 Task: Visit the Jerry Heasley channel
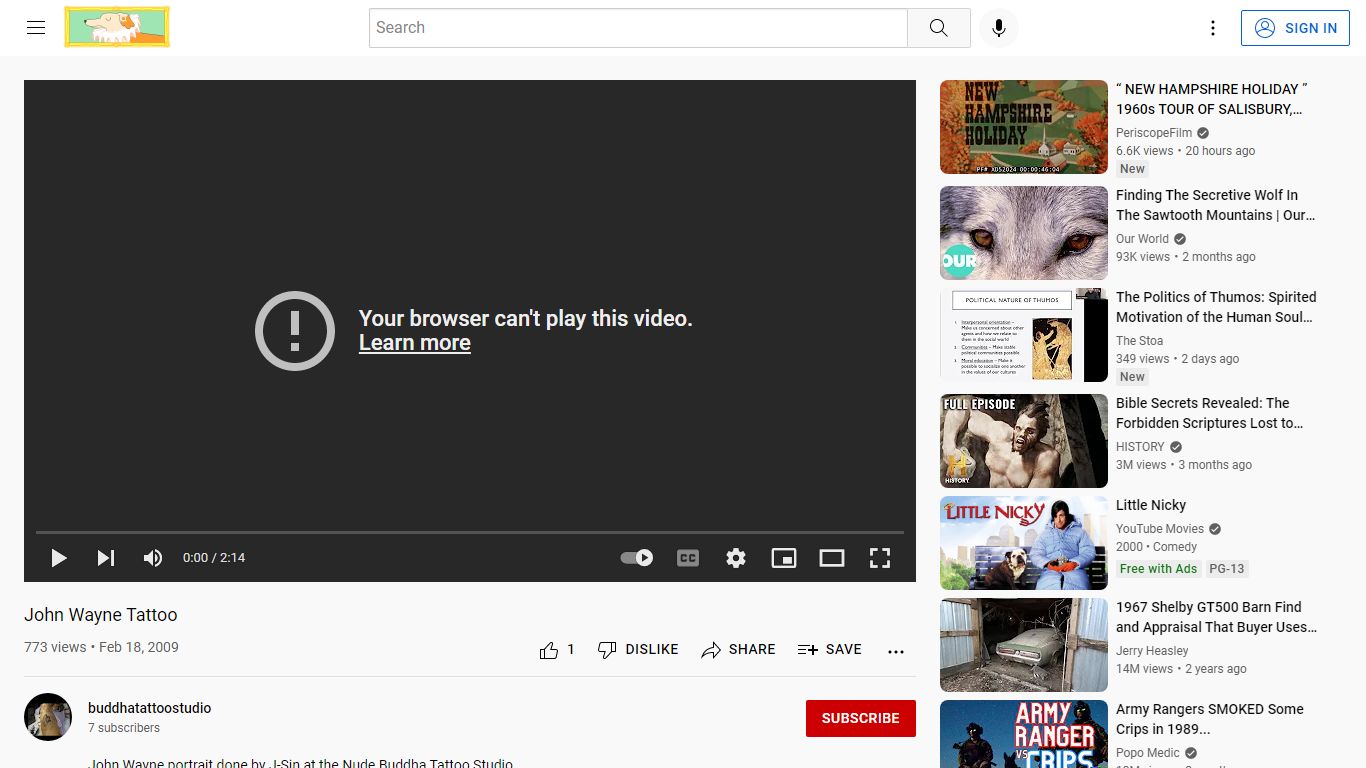(1152, 651)
